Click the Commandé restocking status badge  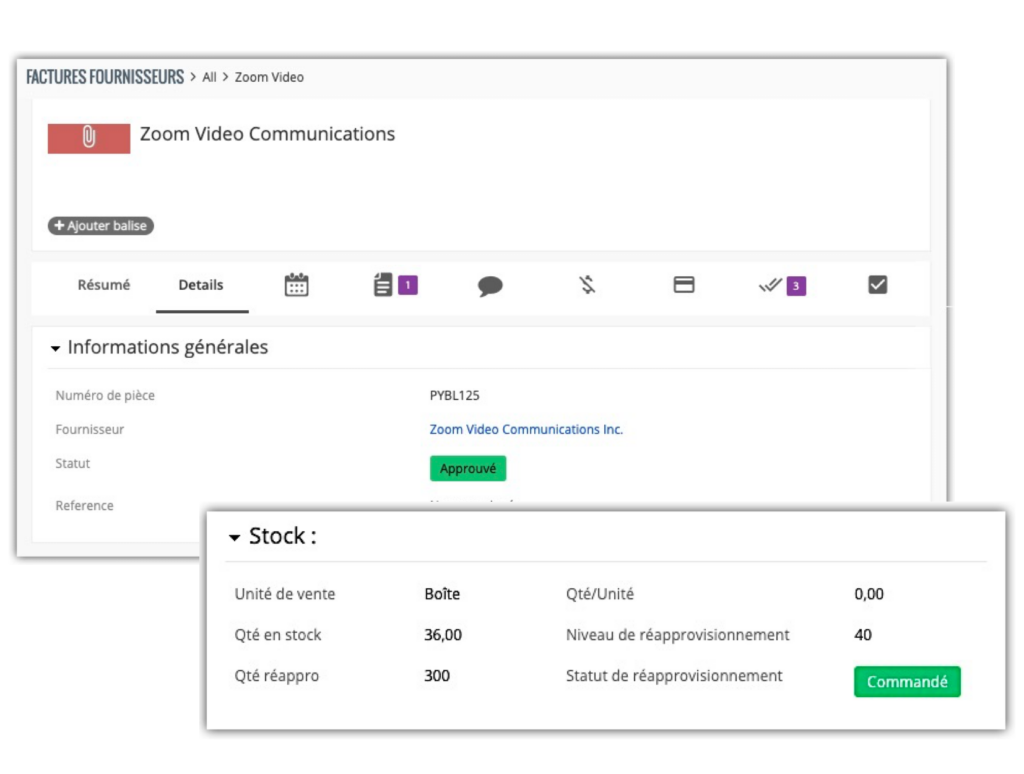pos(907,682)
